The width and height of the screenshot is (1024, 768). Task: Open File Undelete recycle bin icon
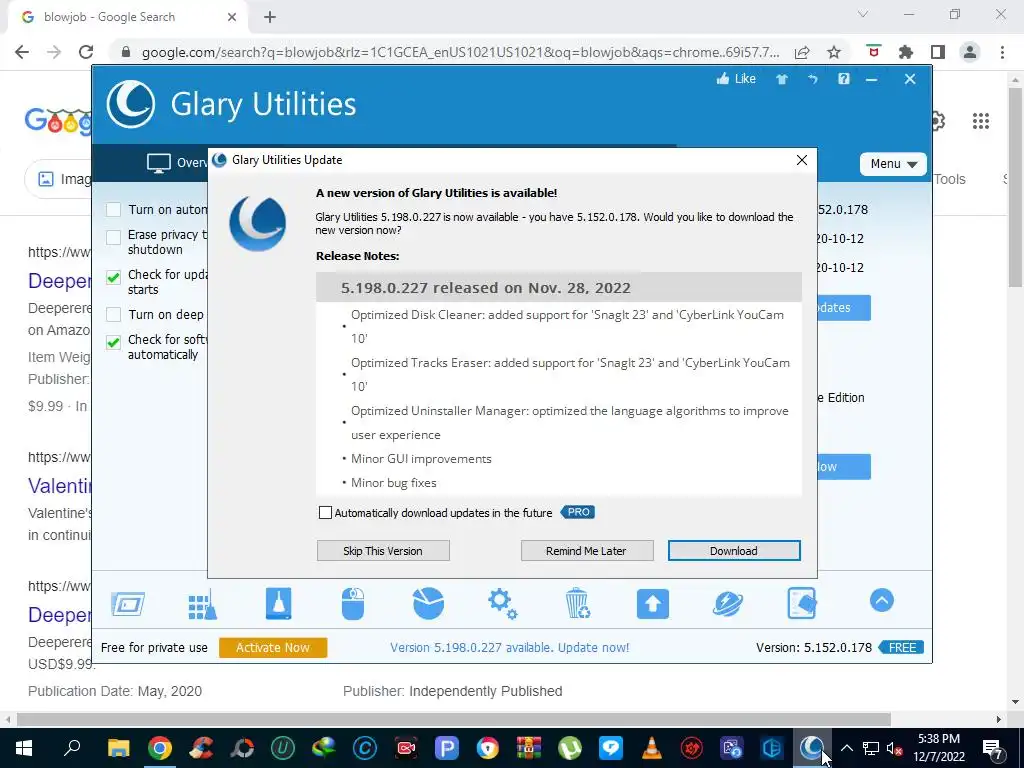pos(577,603)
